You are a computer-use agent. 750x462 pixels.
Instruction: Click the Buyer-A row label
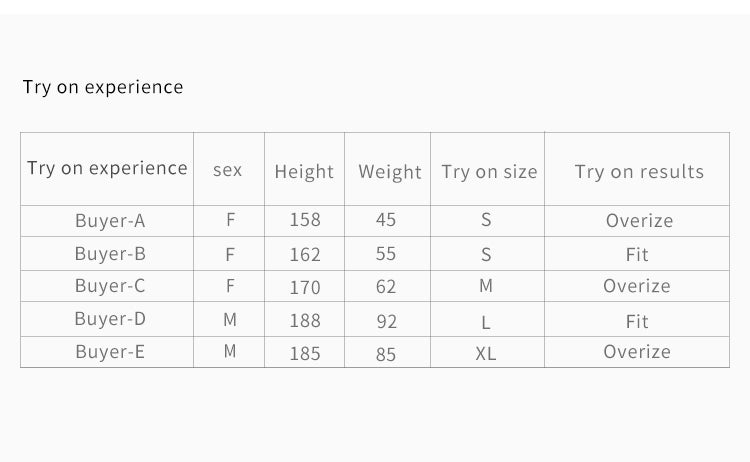[110, 221]
